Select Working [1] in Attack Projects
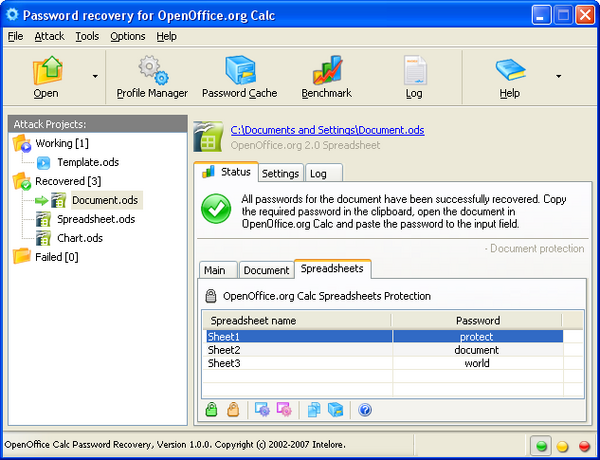The height and width of the screenshot is (460, 600). point(62,144)
